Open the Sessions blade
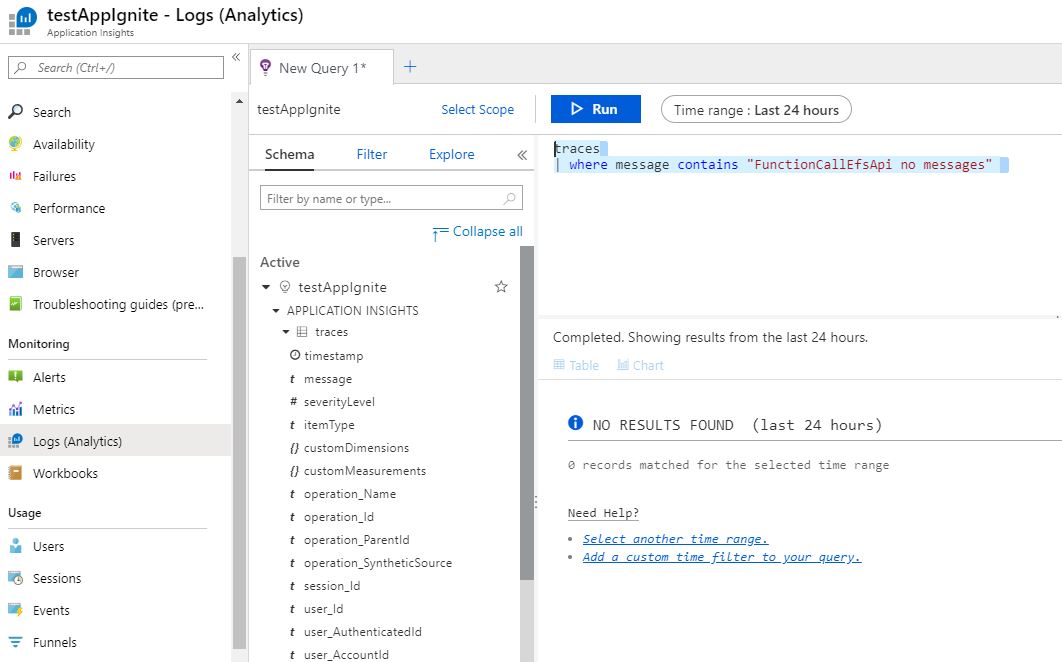 click(58, 578)
